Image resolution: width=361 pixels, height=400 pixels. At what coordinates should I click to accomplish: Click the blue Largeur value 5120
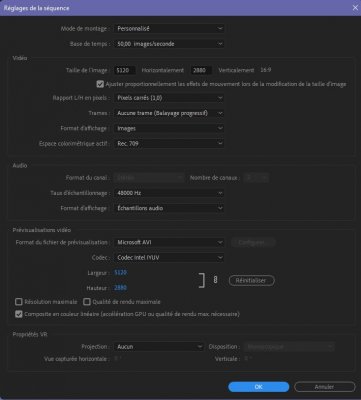(x=120, y=273)
